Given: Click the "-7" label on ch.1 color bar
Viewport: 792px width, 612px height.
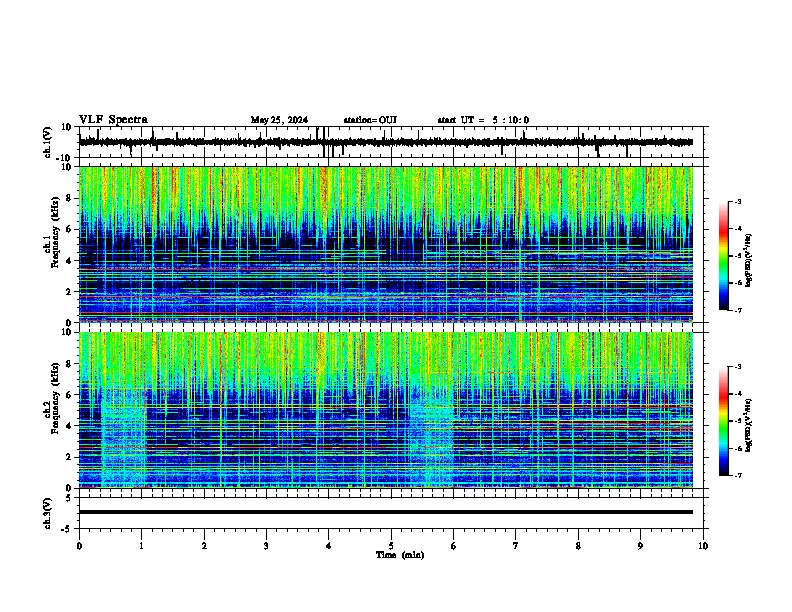Looking at the screenshot, I should pos(738,310).
